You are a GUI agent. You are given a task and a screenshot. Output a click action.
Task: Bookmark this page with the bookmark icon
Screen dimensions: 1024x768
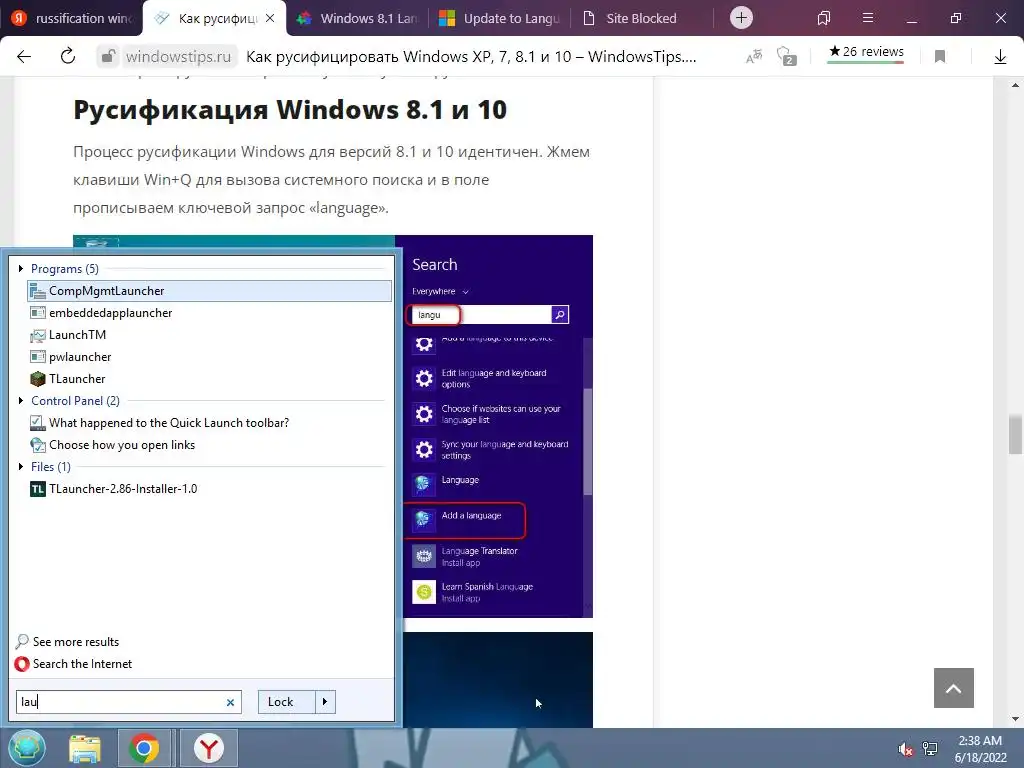(x=940, y=57)
